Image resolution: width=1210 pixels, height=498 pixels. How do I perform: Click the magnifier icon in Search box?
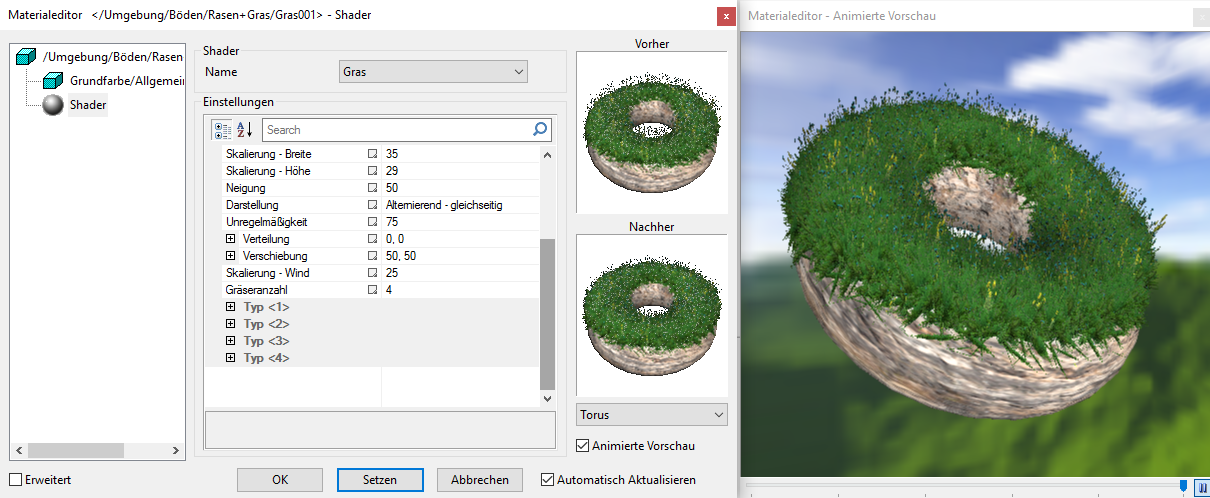[540, 130]
